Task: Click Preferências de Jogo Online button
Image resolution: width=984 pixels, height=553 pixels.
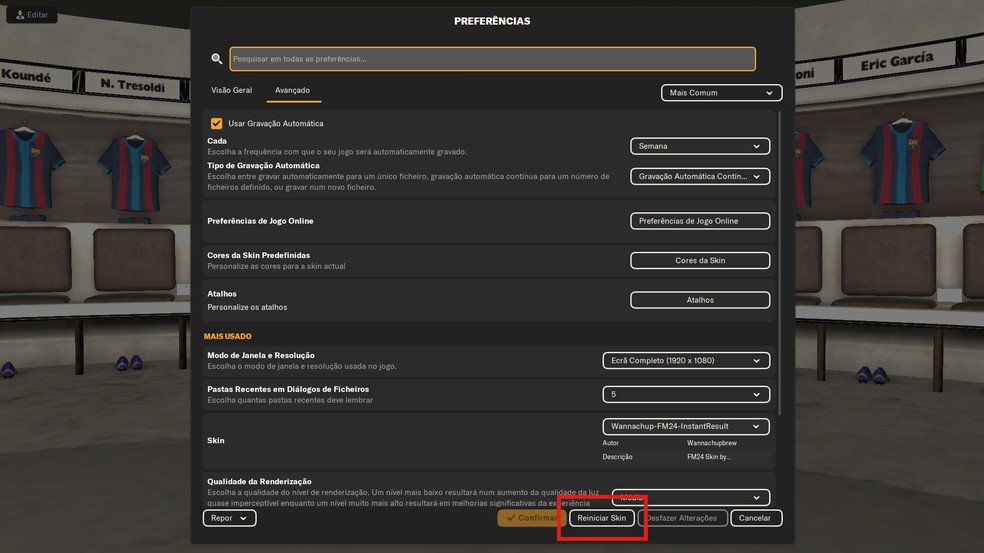Action: pos(700,221)
